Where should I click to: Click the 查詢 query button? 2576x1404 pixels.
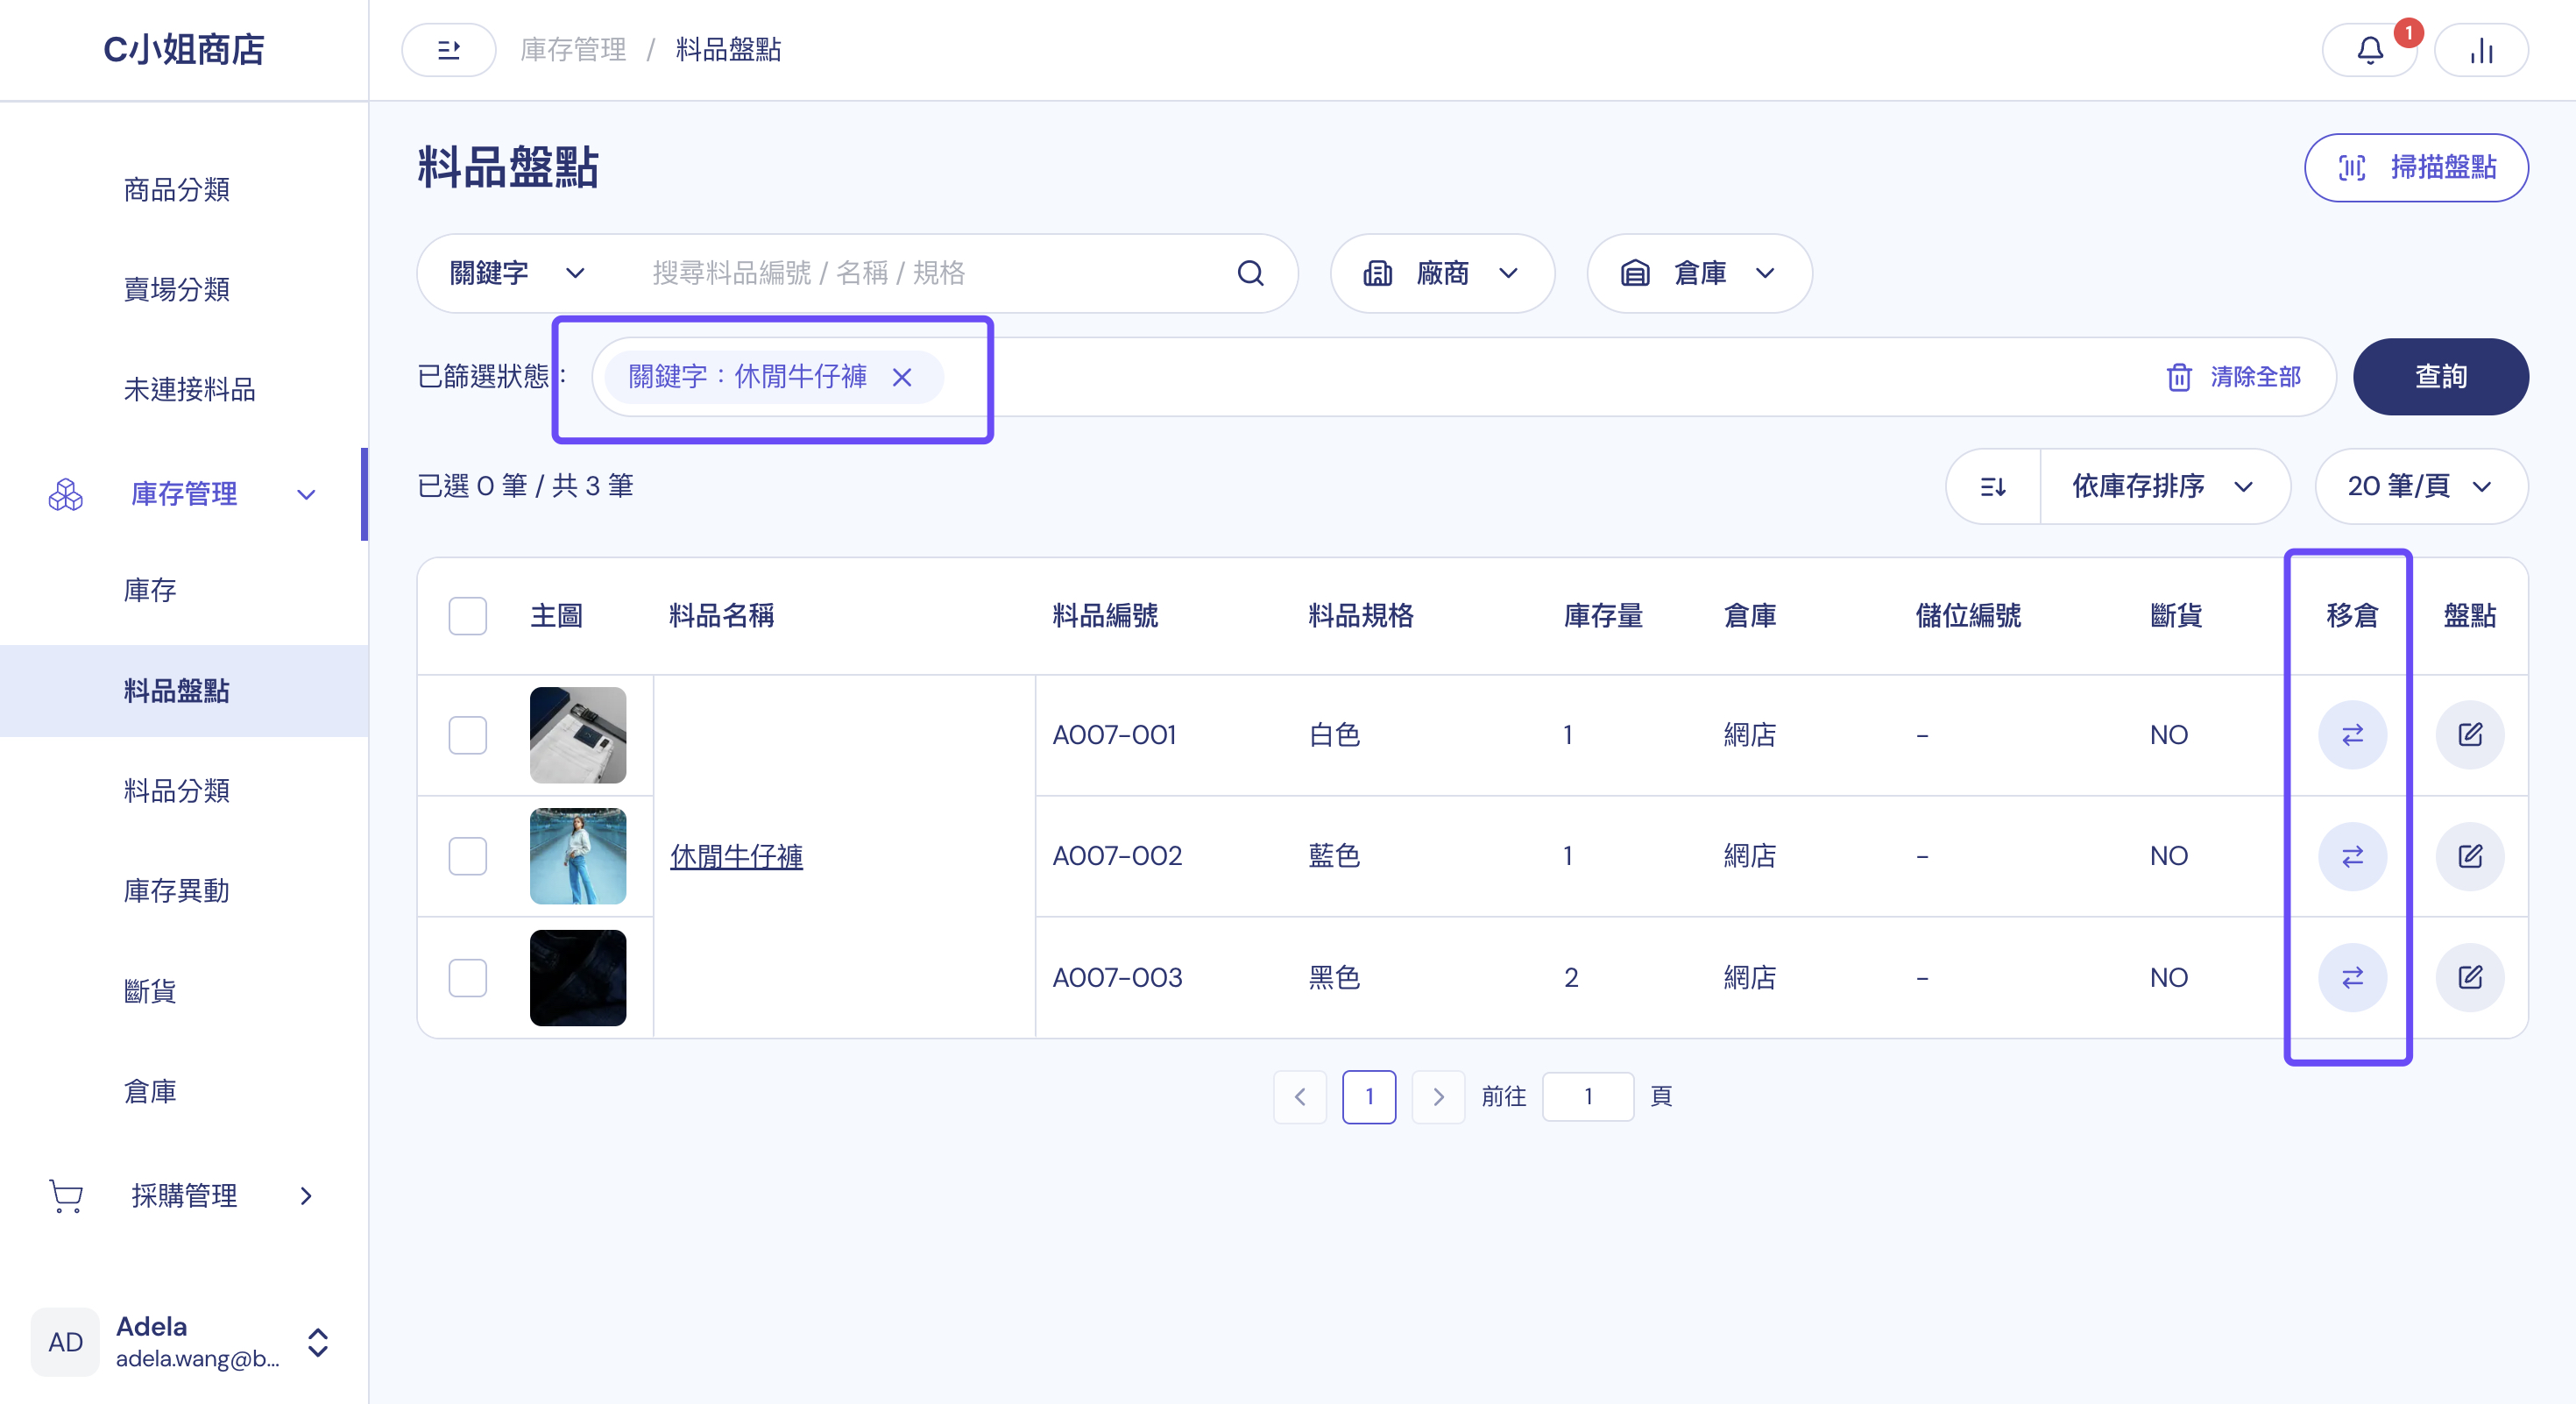click(x=2440, y=377)
